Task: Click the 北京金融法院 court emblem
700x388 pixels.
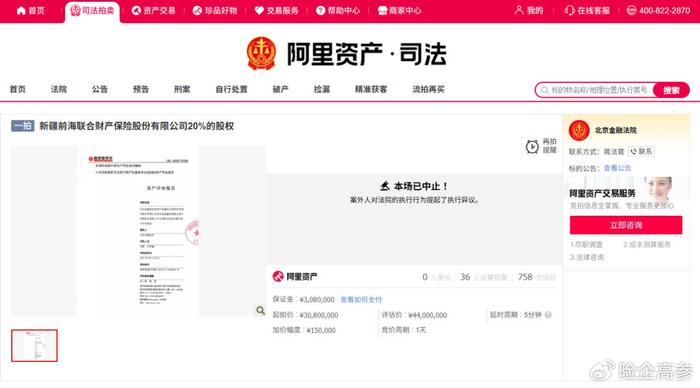Action: click(x=579, y=130)
